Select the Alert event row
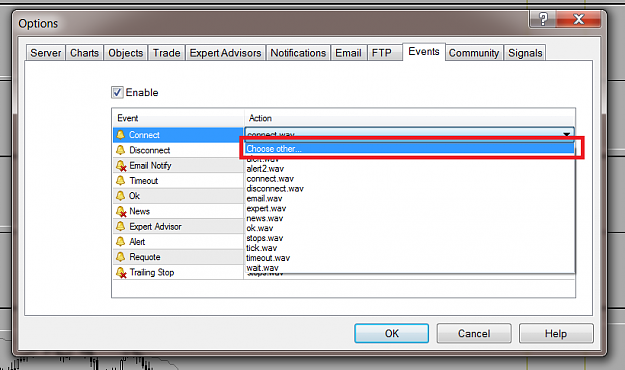Screen dimensions: 625x370 [x=178, y=242]
